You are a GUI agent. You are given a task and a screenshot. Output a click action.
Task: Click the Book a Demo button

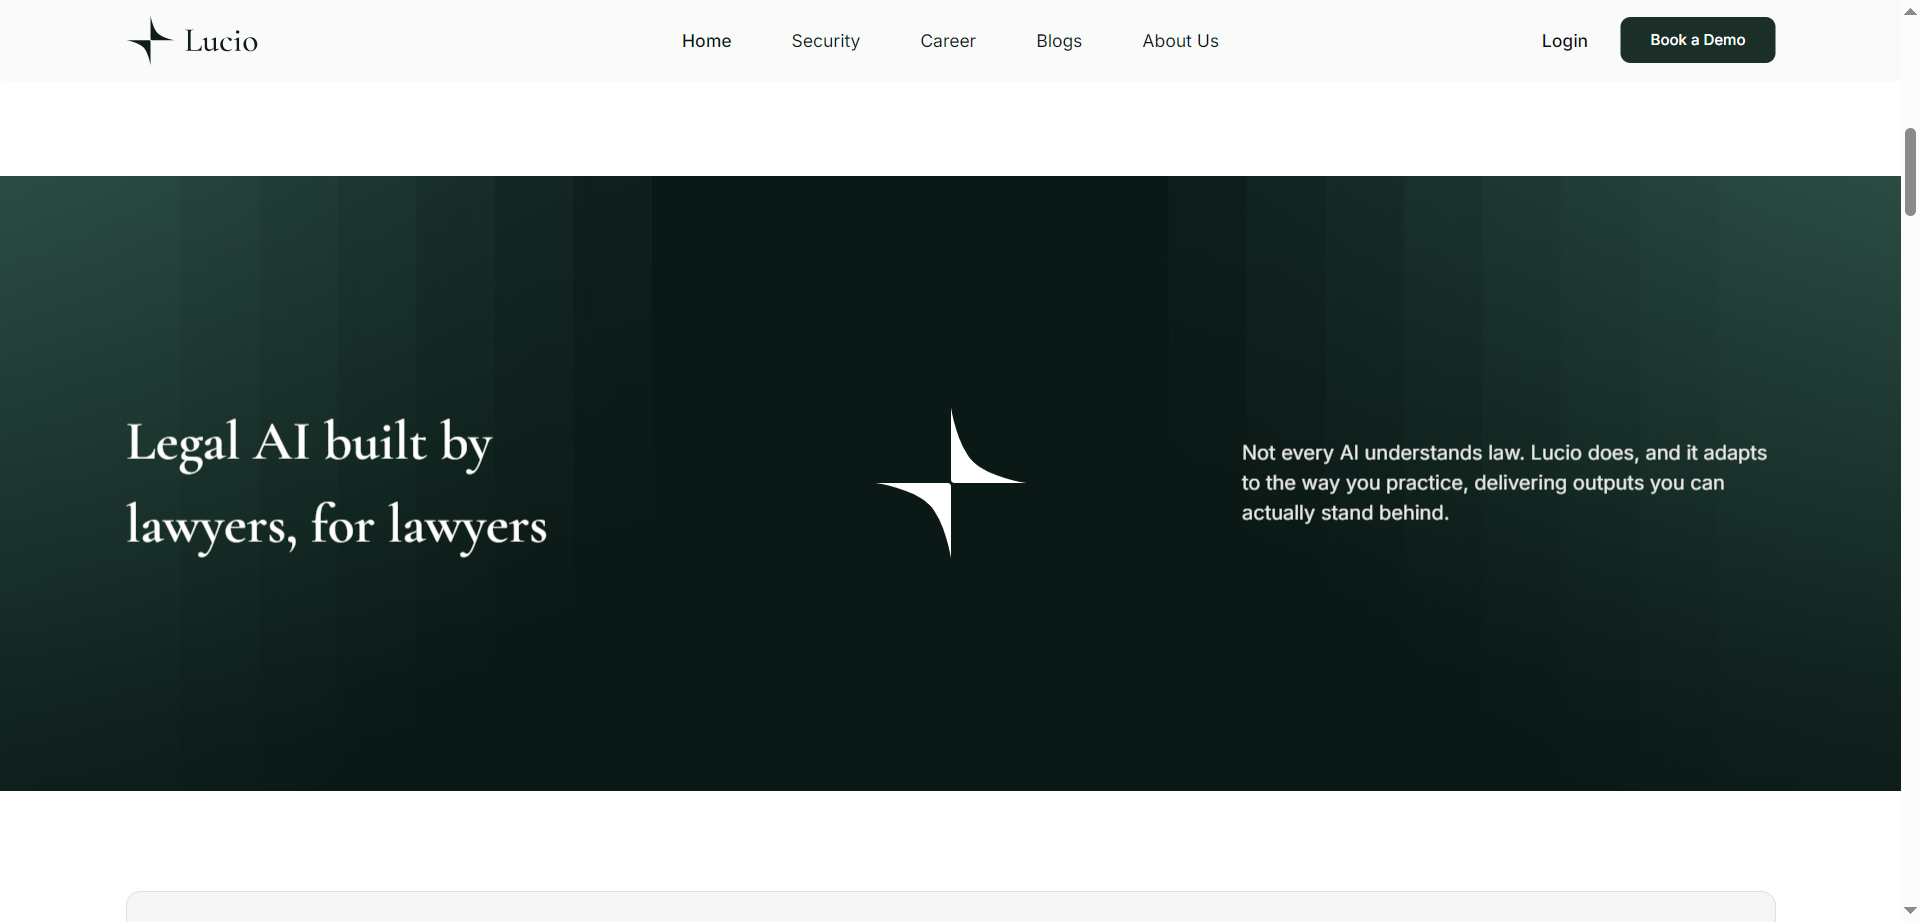pos(1697,40)
